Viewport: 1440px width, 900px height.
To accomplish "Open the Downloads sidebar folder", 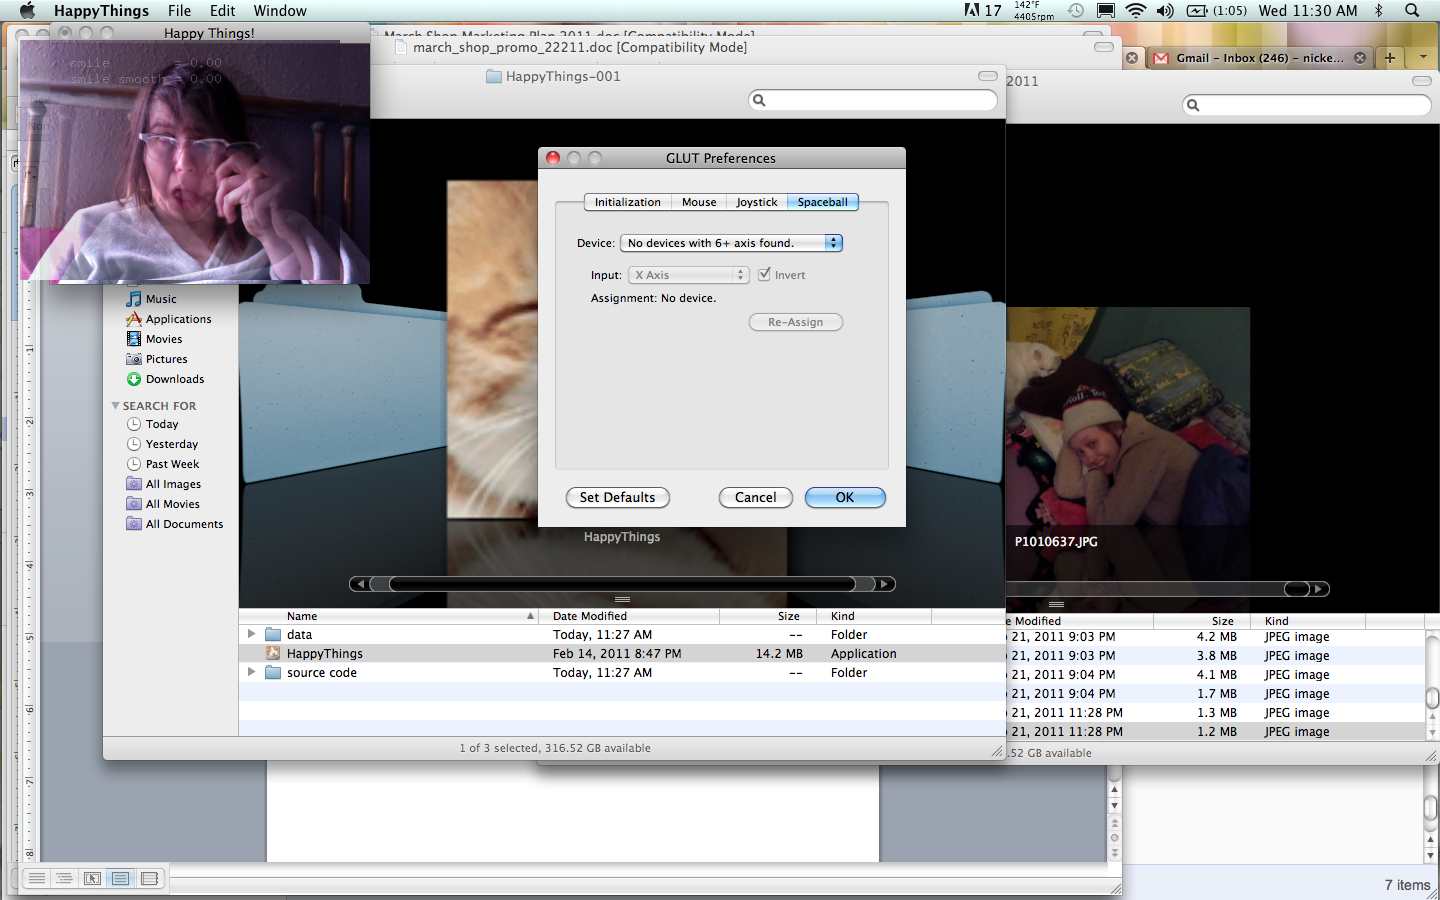I will click(x=174, y=379).
